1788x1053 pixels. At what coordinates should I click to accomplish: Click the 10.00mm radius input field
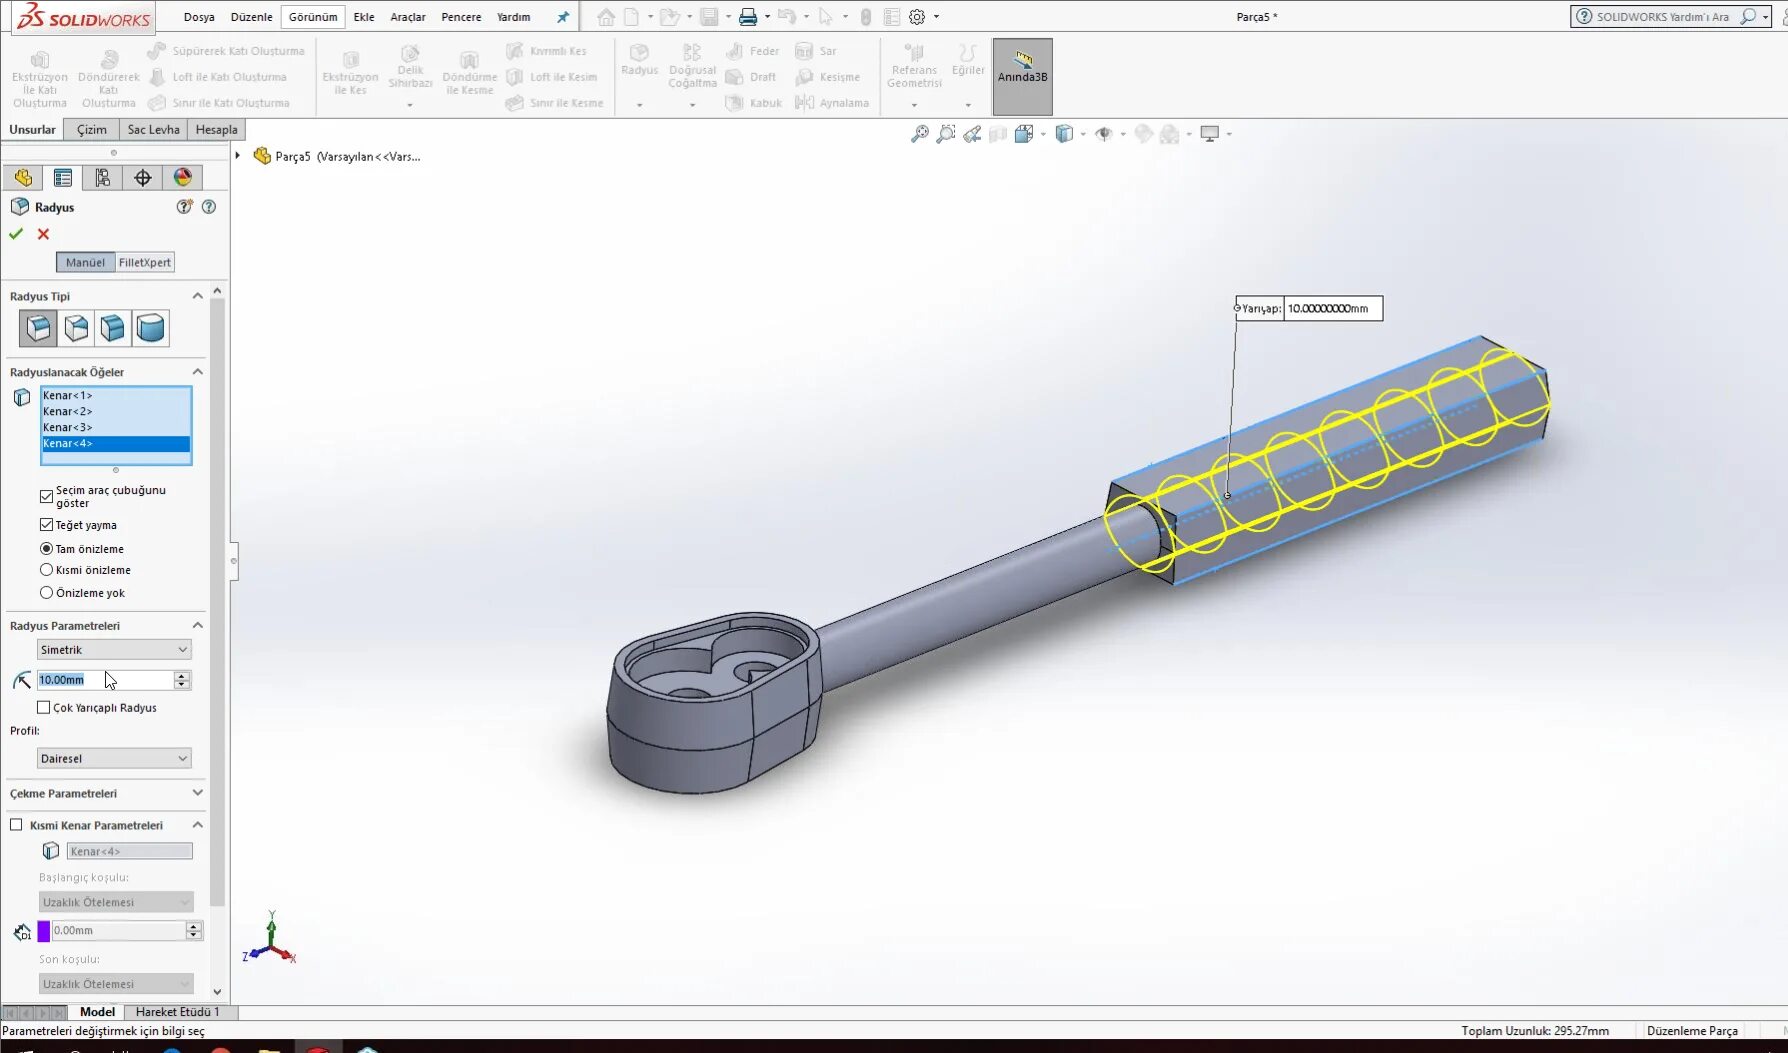pos(104,680)
